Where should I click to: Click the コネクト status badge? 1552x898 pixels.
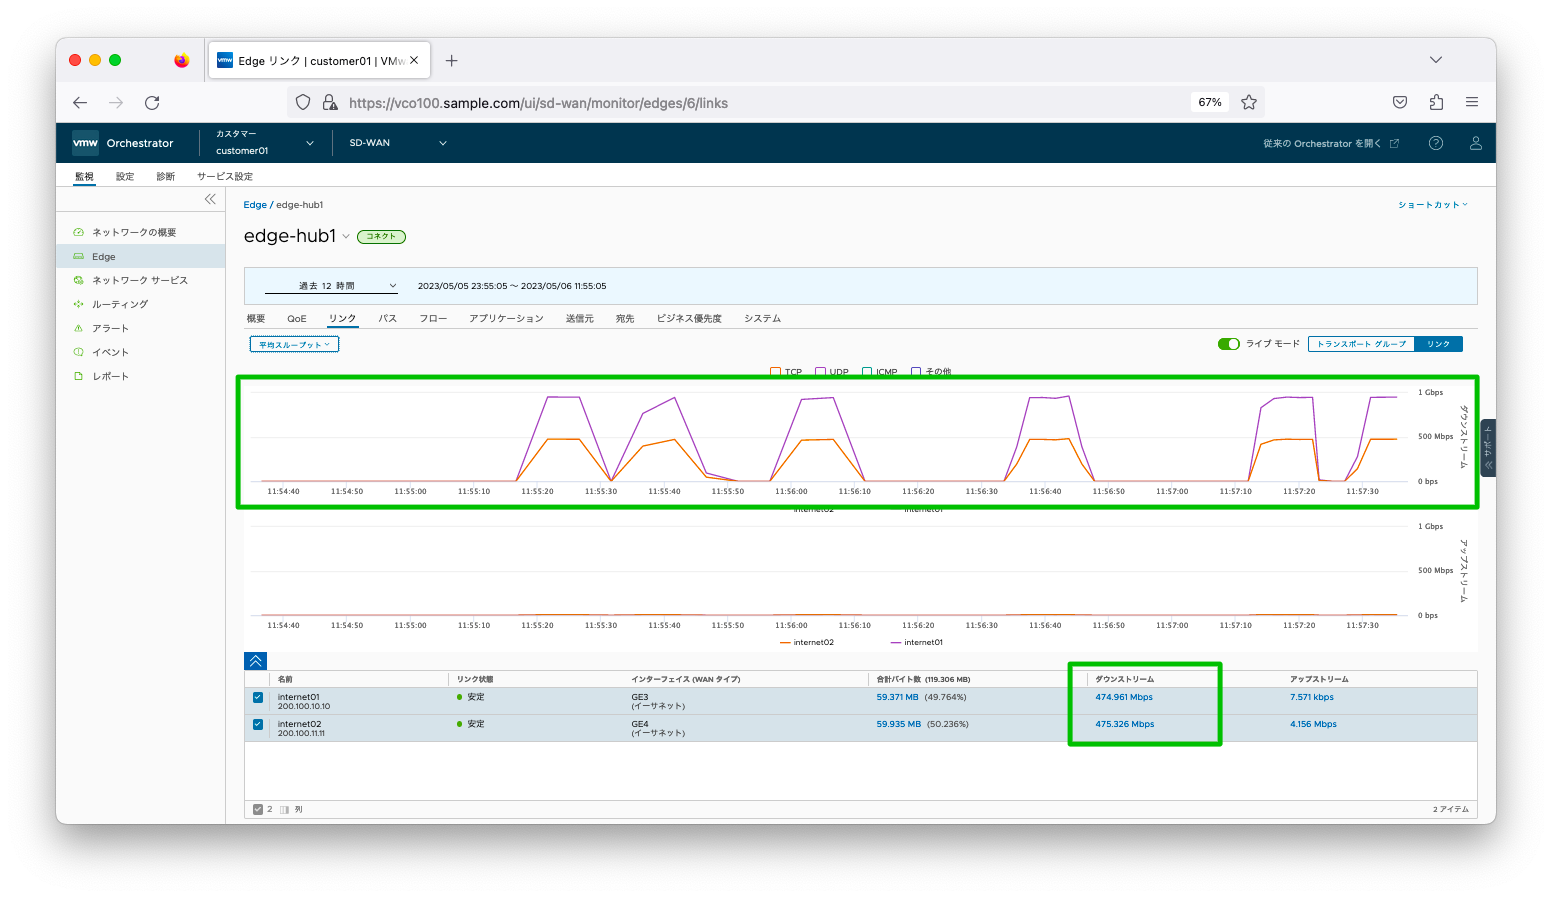tap(381, 236)
